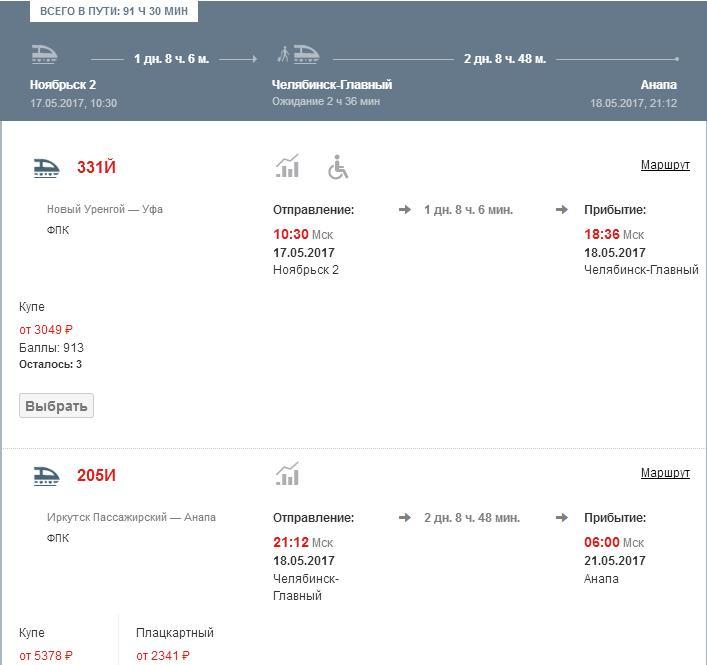707x665 pixels.
Task: Click the arrow icon after Отправление 21:12
Action: (x=404, y=518)
